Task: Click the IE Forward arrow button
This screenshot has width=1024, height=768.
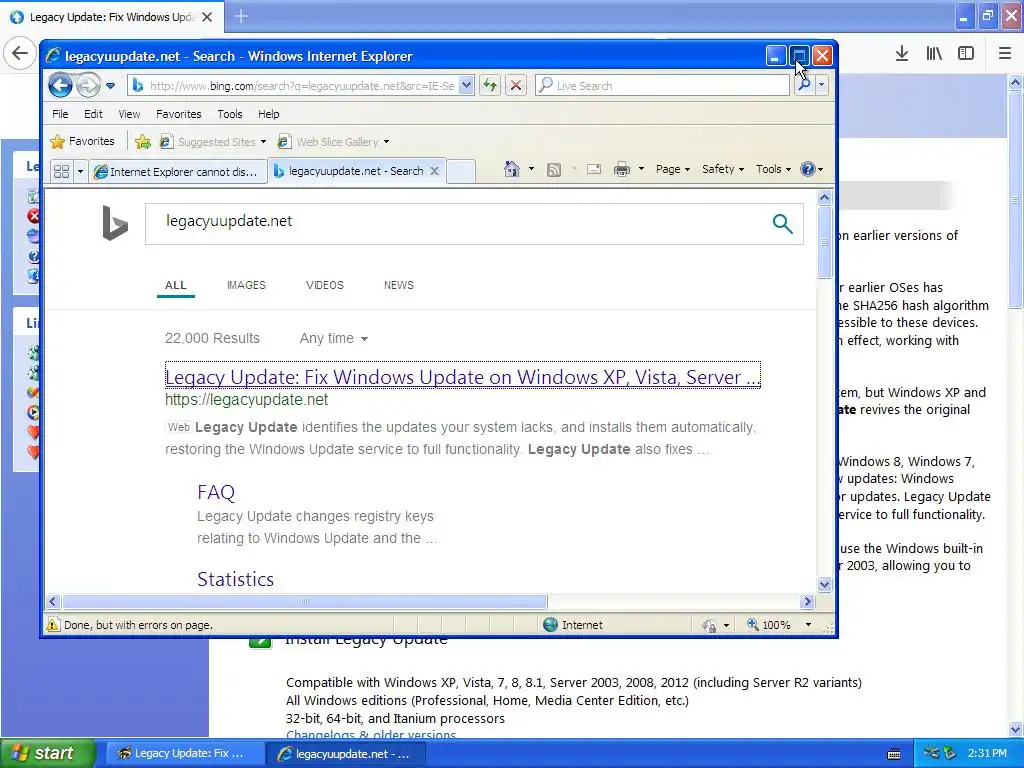Action: pyautogui.click(x=88, y=86)
